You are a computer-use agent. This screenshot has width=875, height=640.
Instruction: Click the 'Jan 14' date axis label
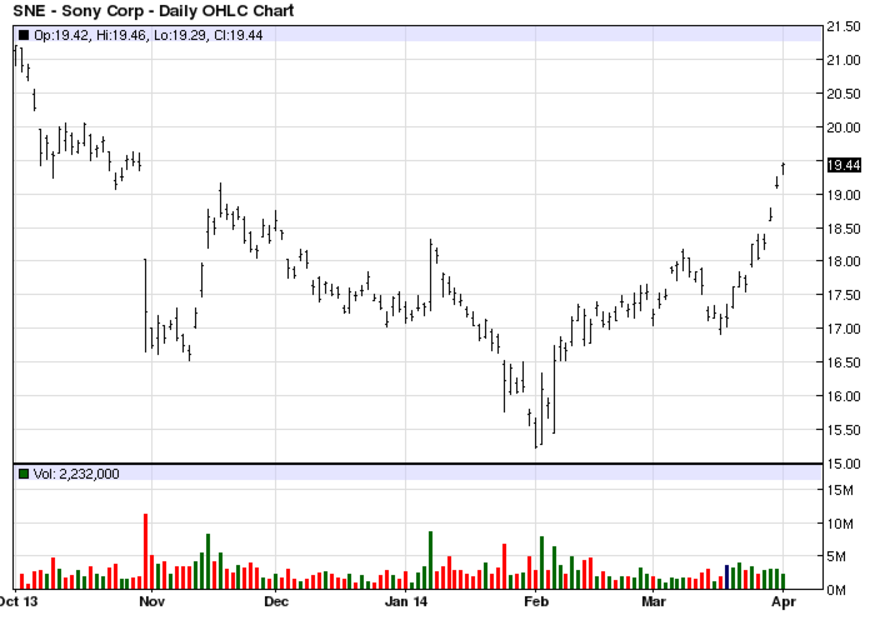pyautogui.click(x=406, y=601)
